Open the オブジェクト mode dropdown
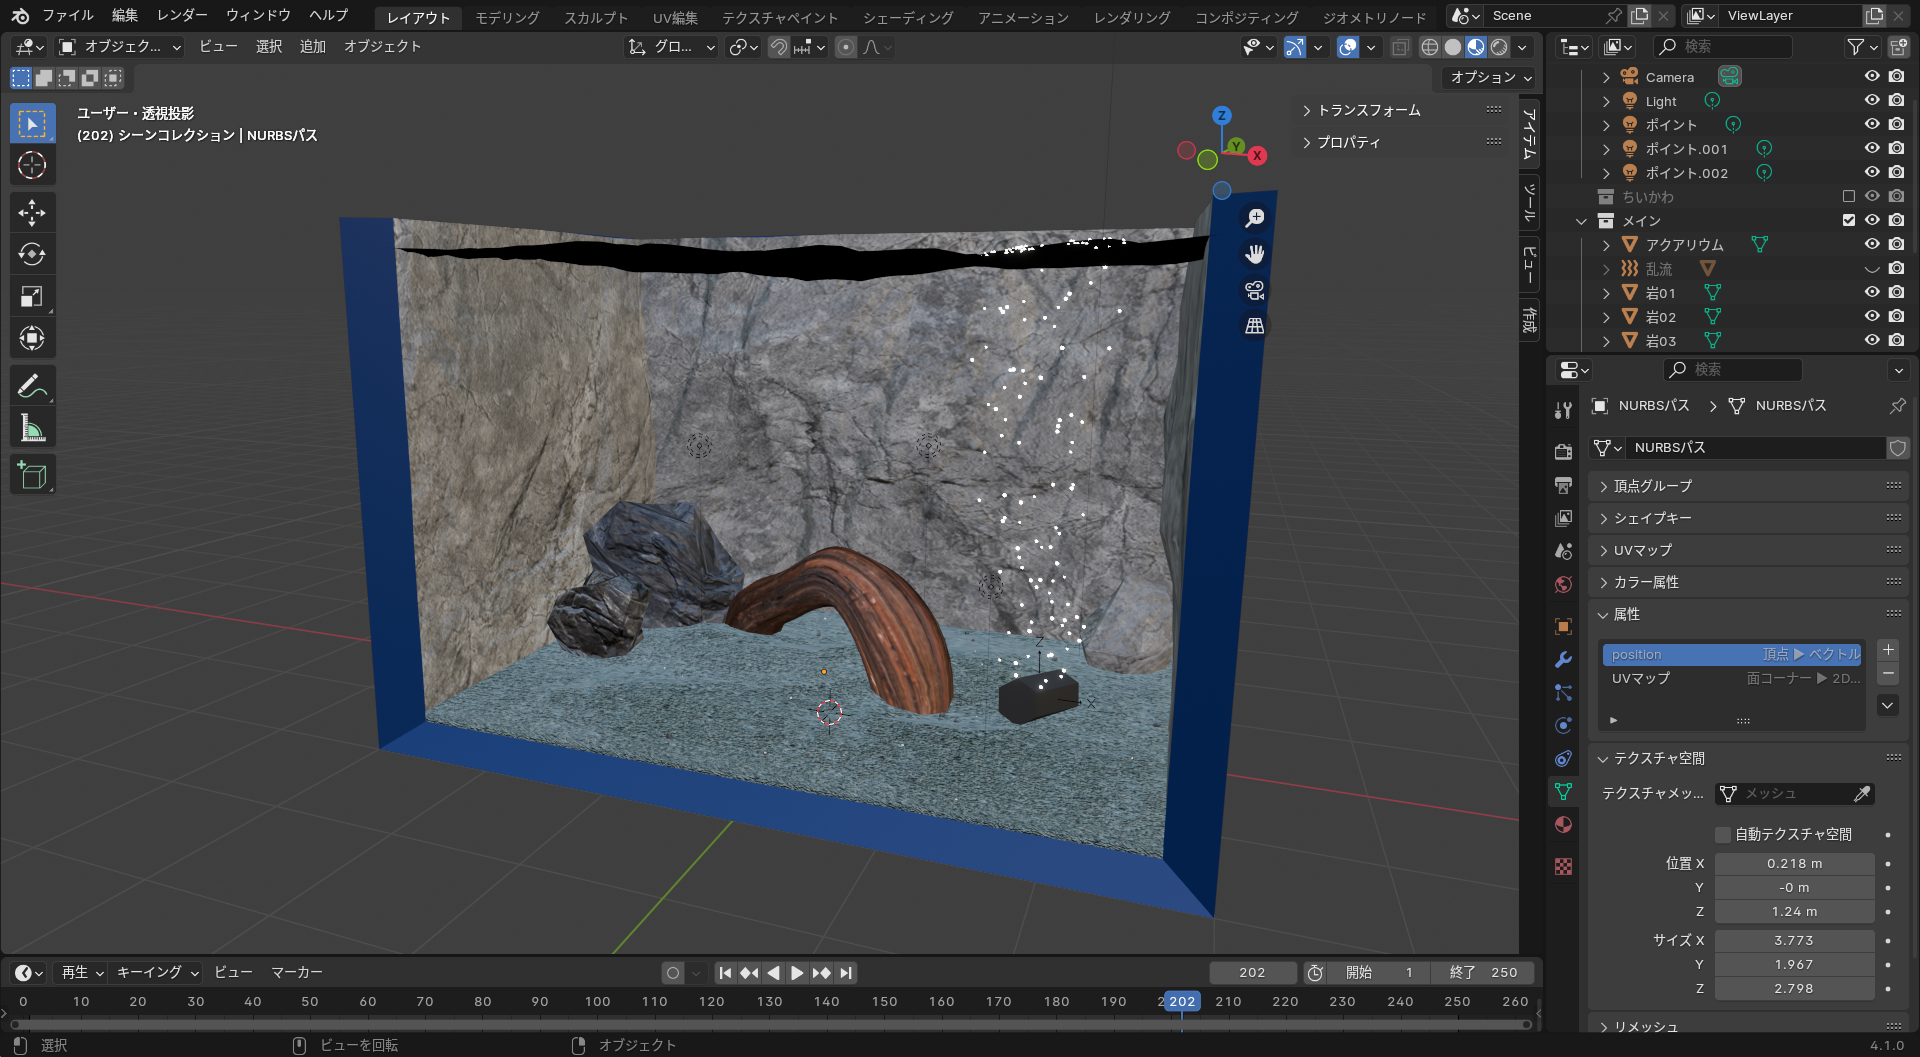 pyautogui.click(x=120, y=47)
